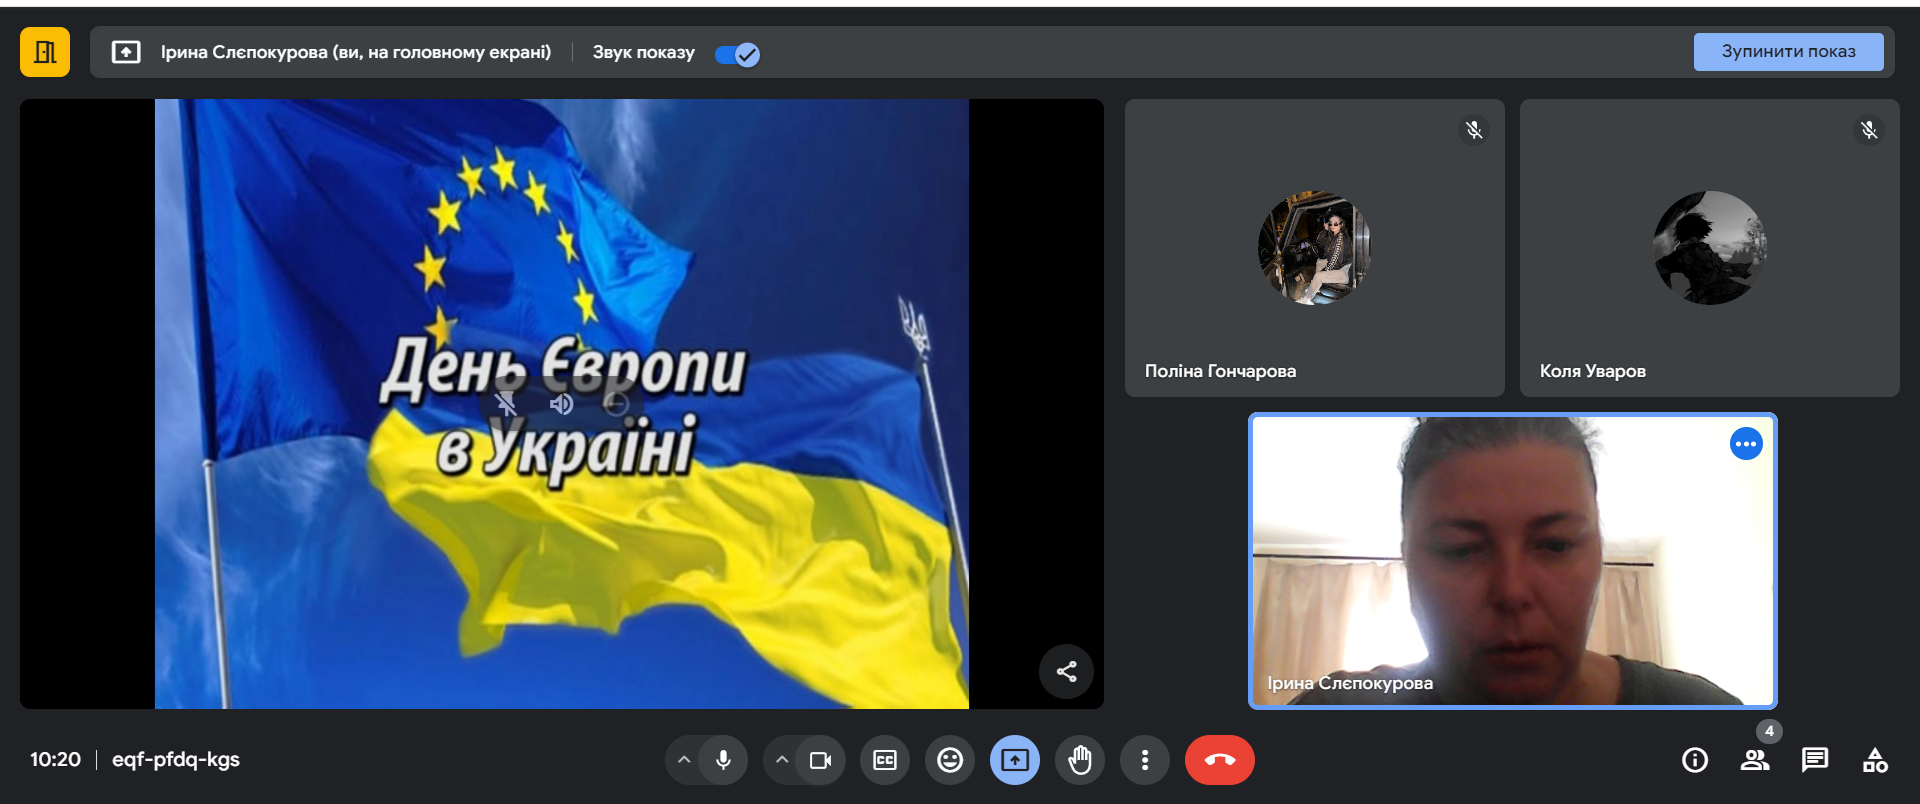1920x804 pixels.
Task: Open options on Ірина Слєпокурова's tile
Action: click(x=1746, y=444)
